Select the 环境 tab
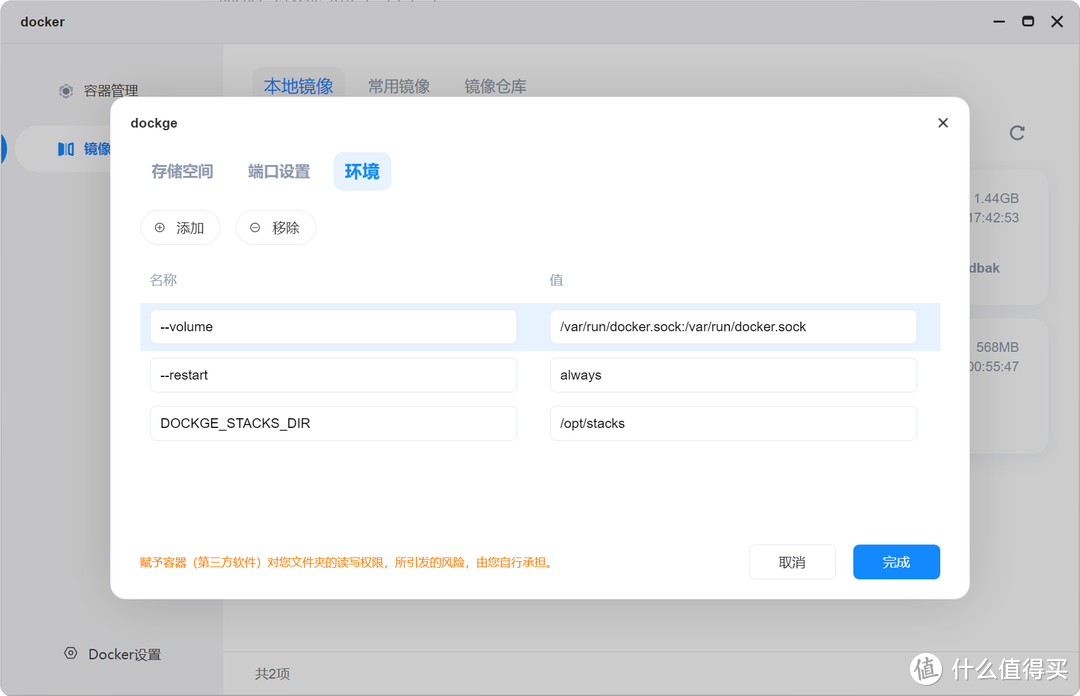Image resolution: width=1080 pixels, height=696 pixels. pos(362,171)
